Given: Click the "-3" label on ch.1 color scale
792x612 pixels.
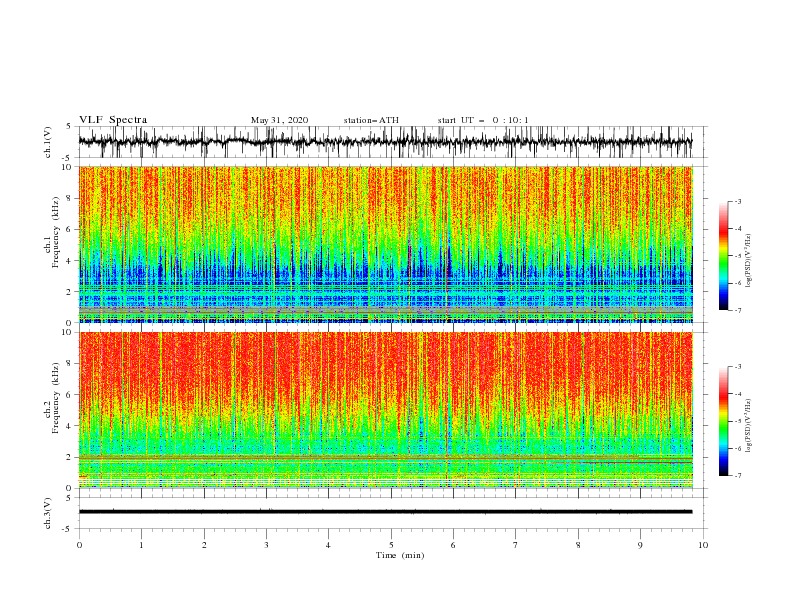Looking at the screenshot, I should tap(737, 201).
